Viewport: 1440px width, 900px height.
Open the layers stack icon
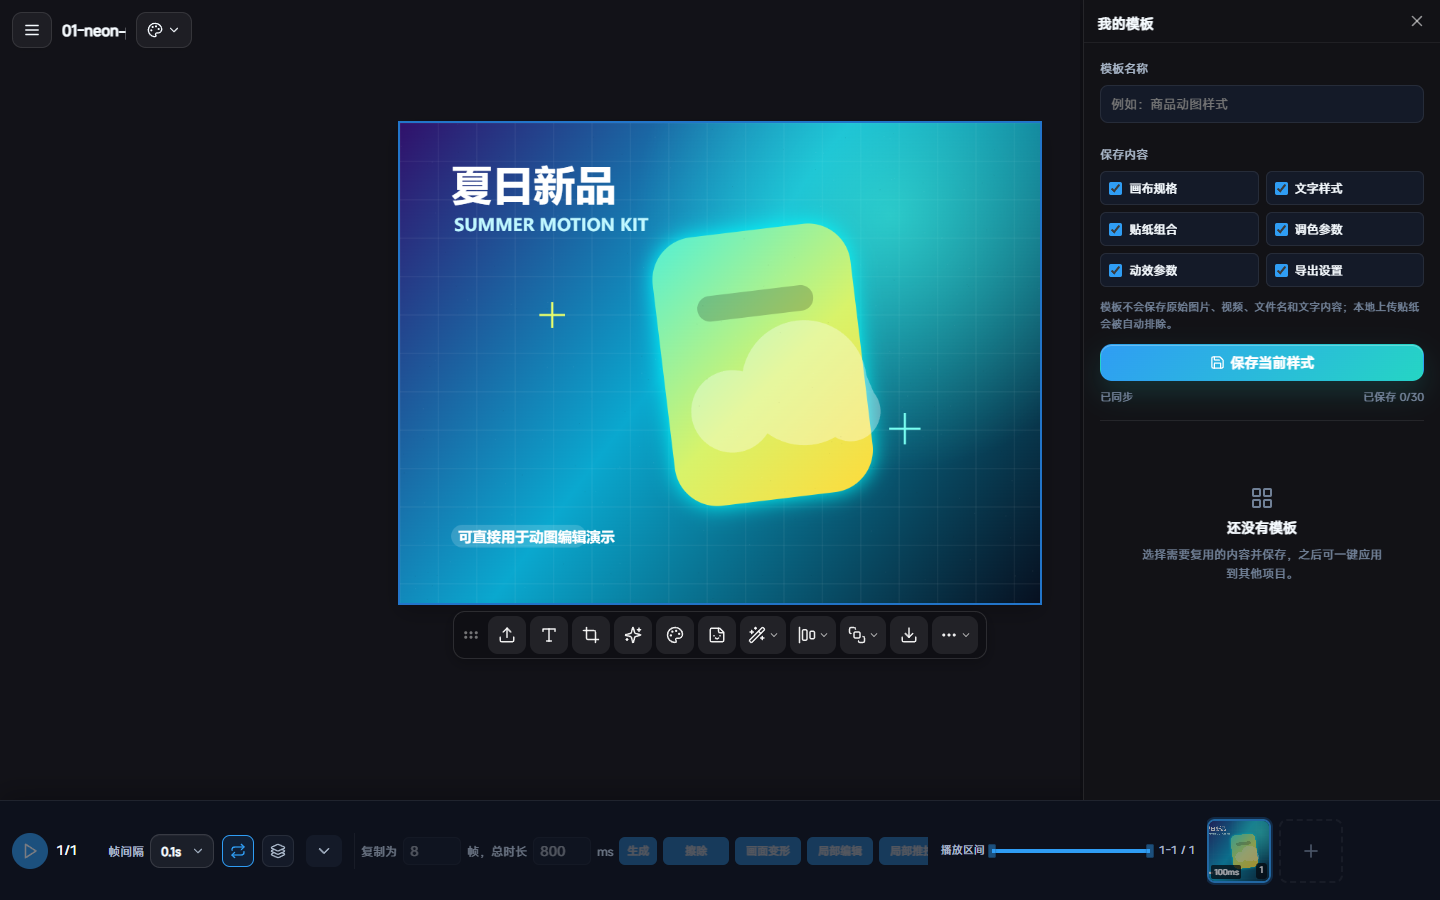click(278, 851)
